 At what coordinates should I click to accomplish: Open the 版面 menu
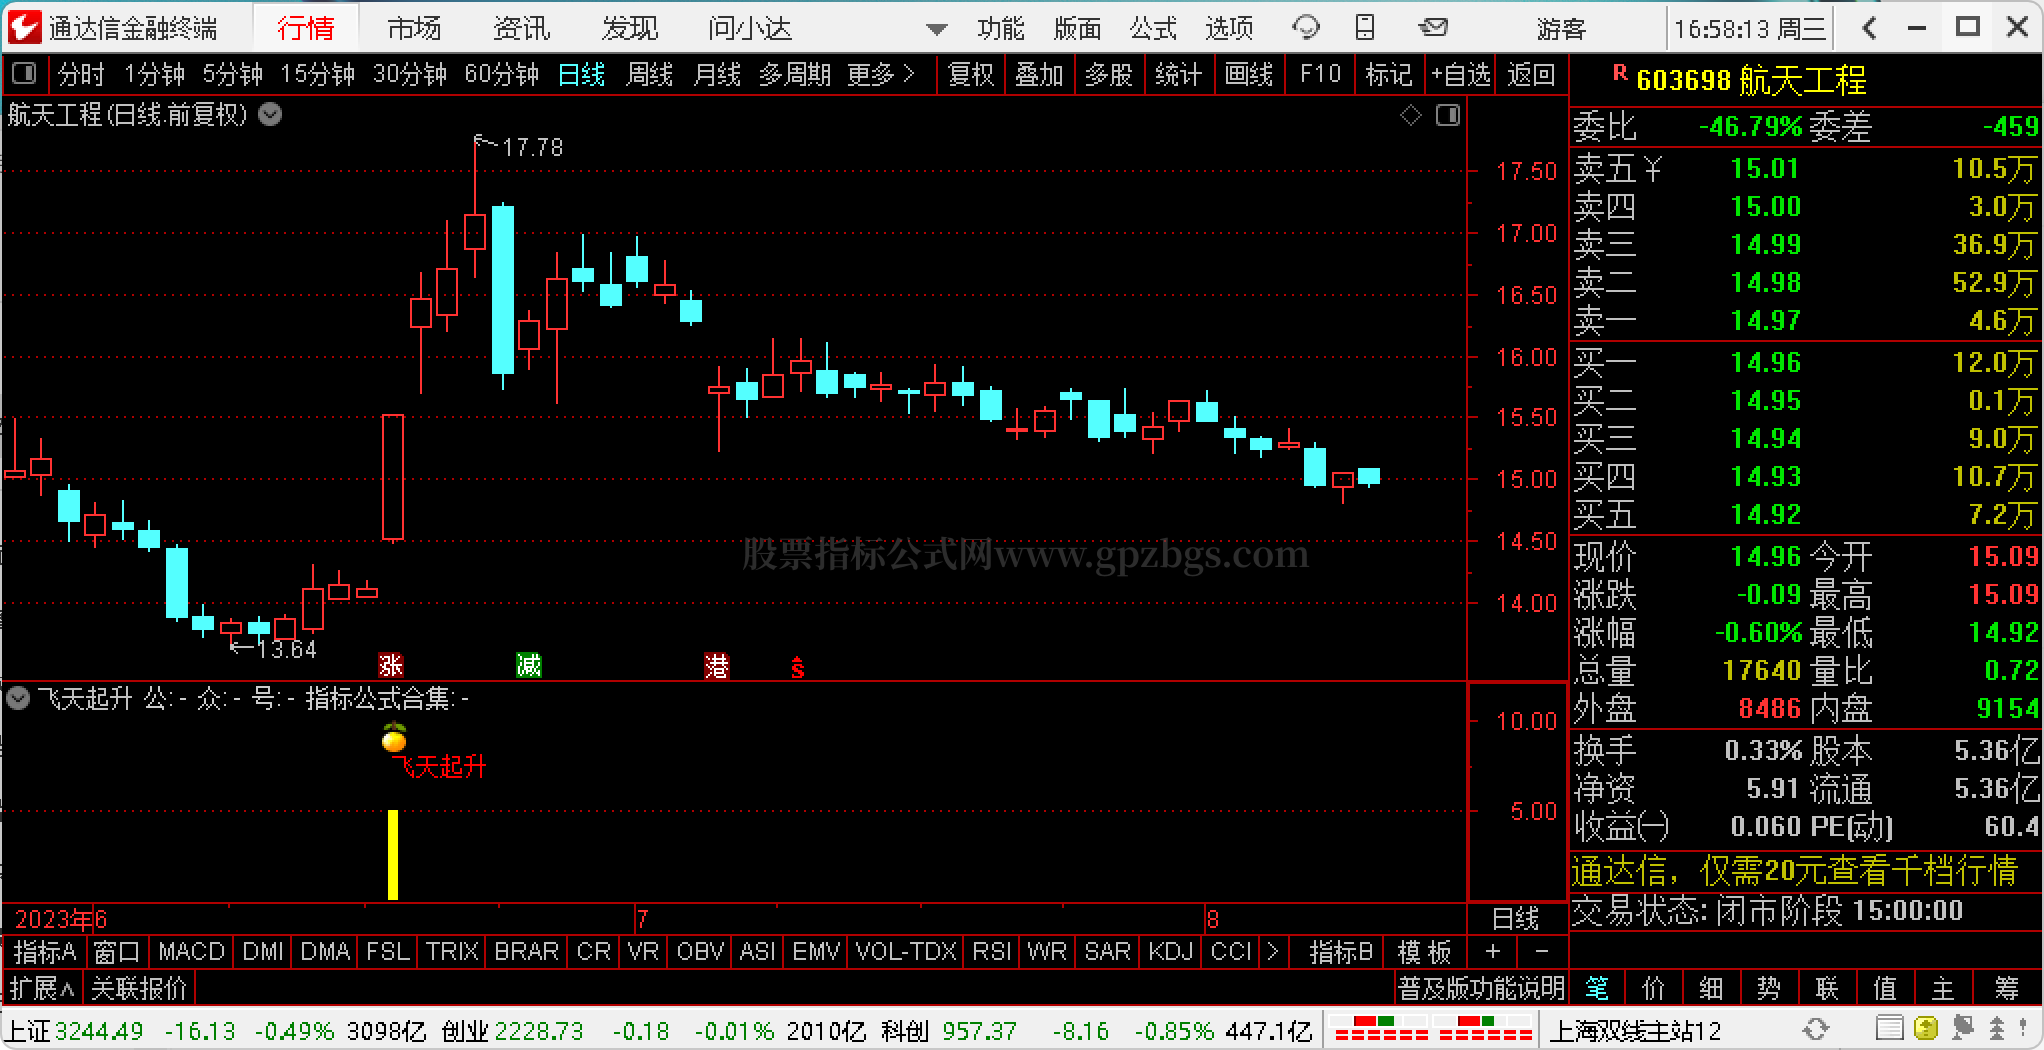click(x=1077, y=28)
